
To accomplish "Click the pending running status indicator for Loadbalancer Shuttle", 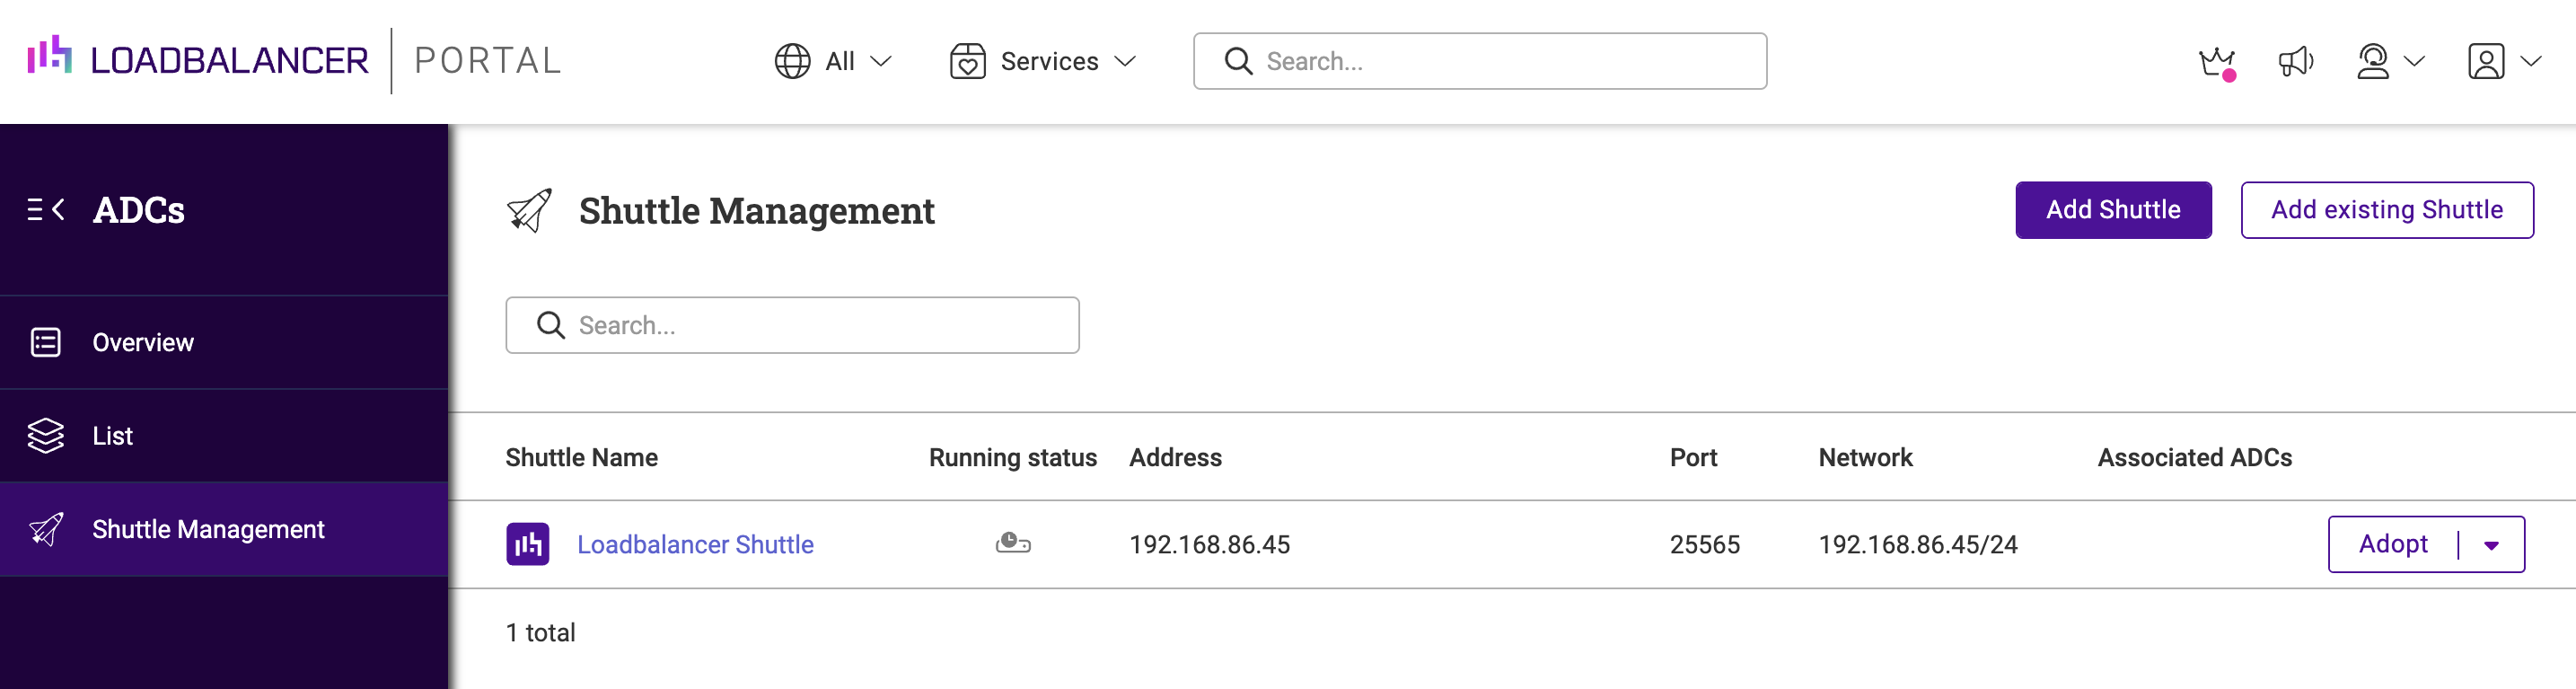I will (x=1013, y=544).
